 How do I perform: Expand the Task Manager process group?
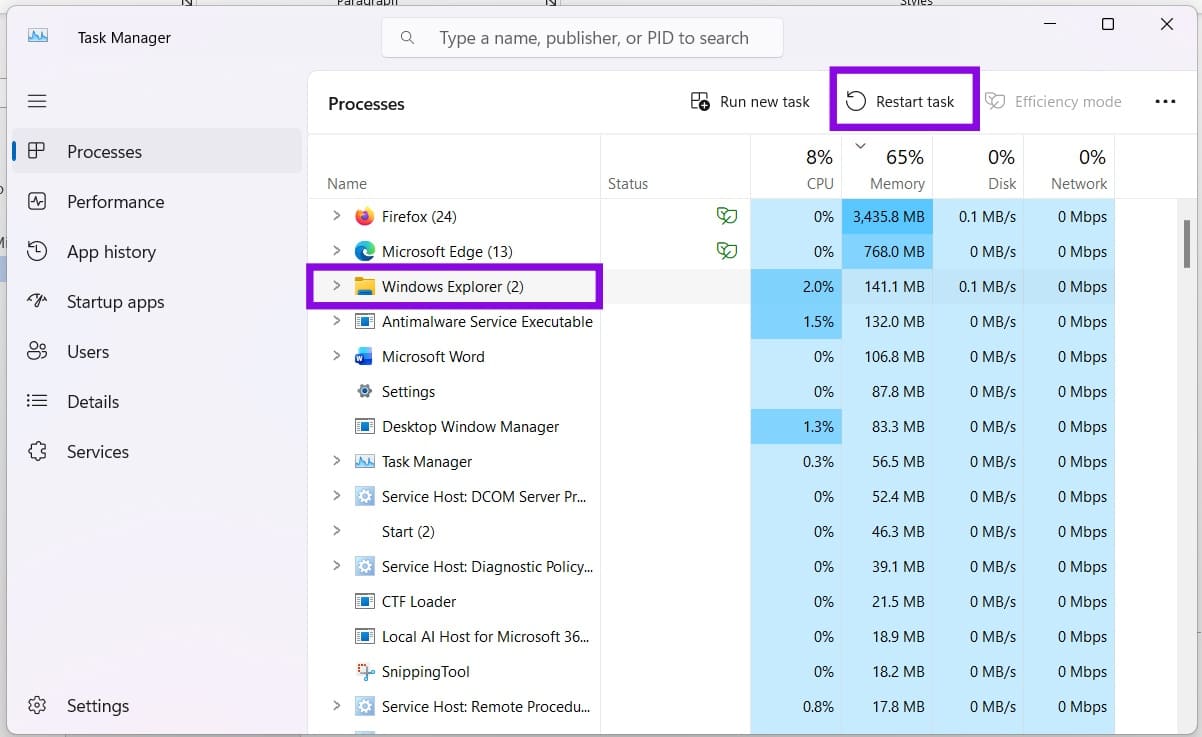click(x=336, y=461)
